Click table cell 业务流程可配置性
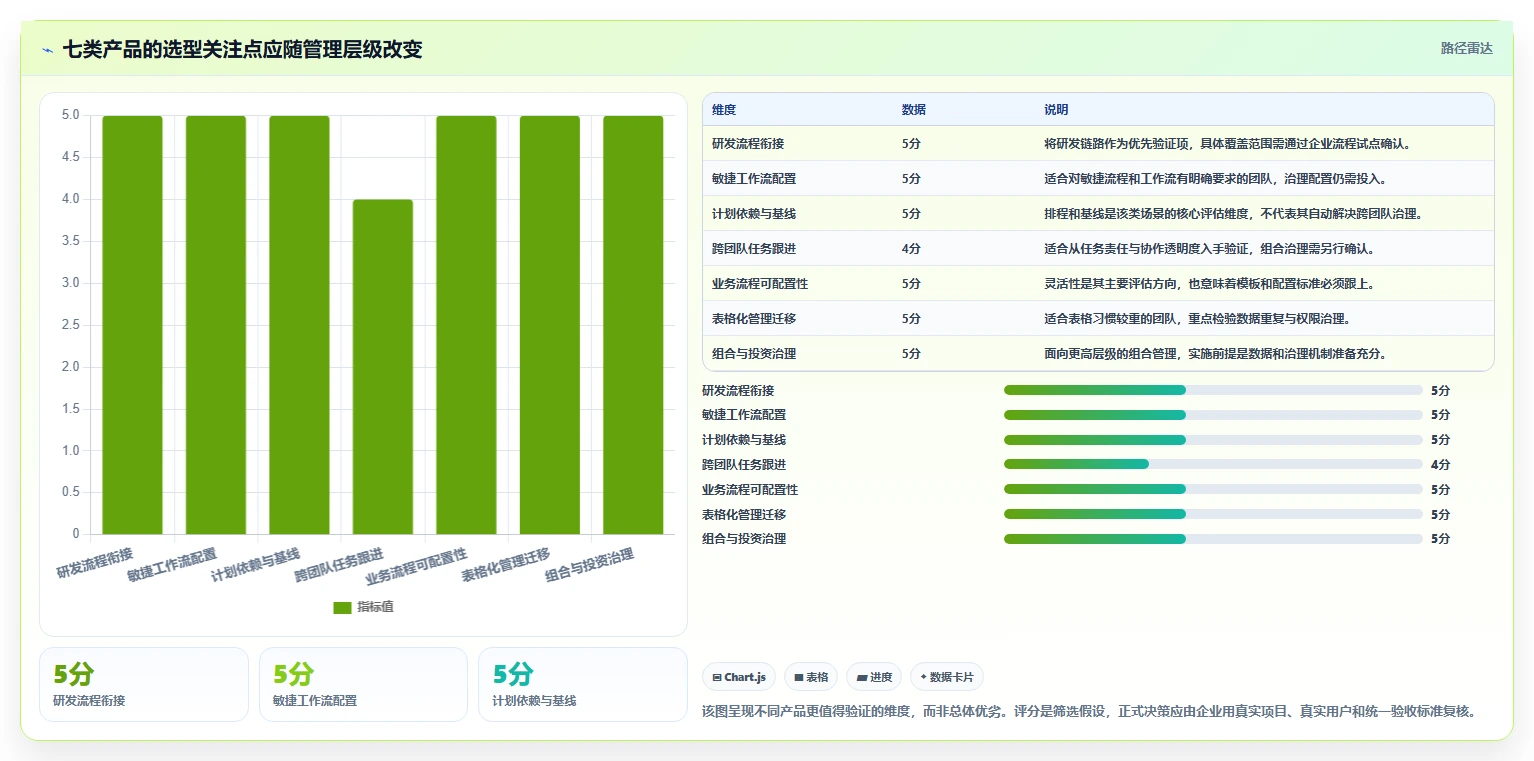The height and width of the screenshot is (761, 1534). [760, 284]
